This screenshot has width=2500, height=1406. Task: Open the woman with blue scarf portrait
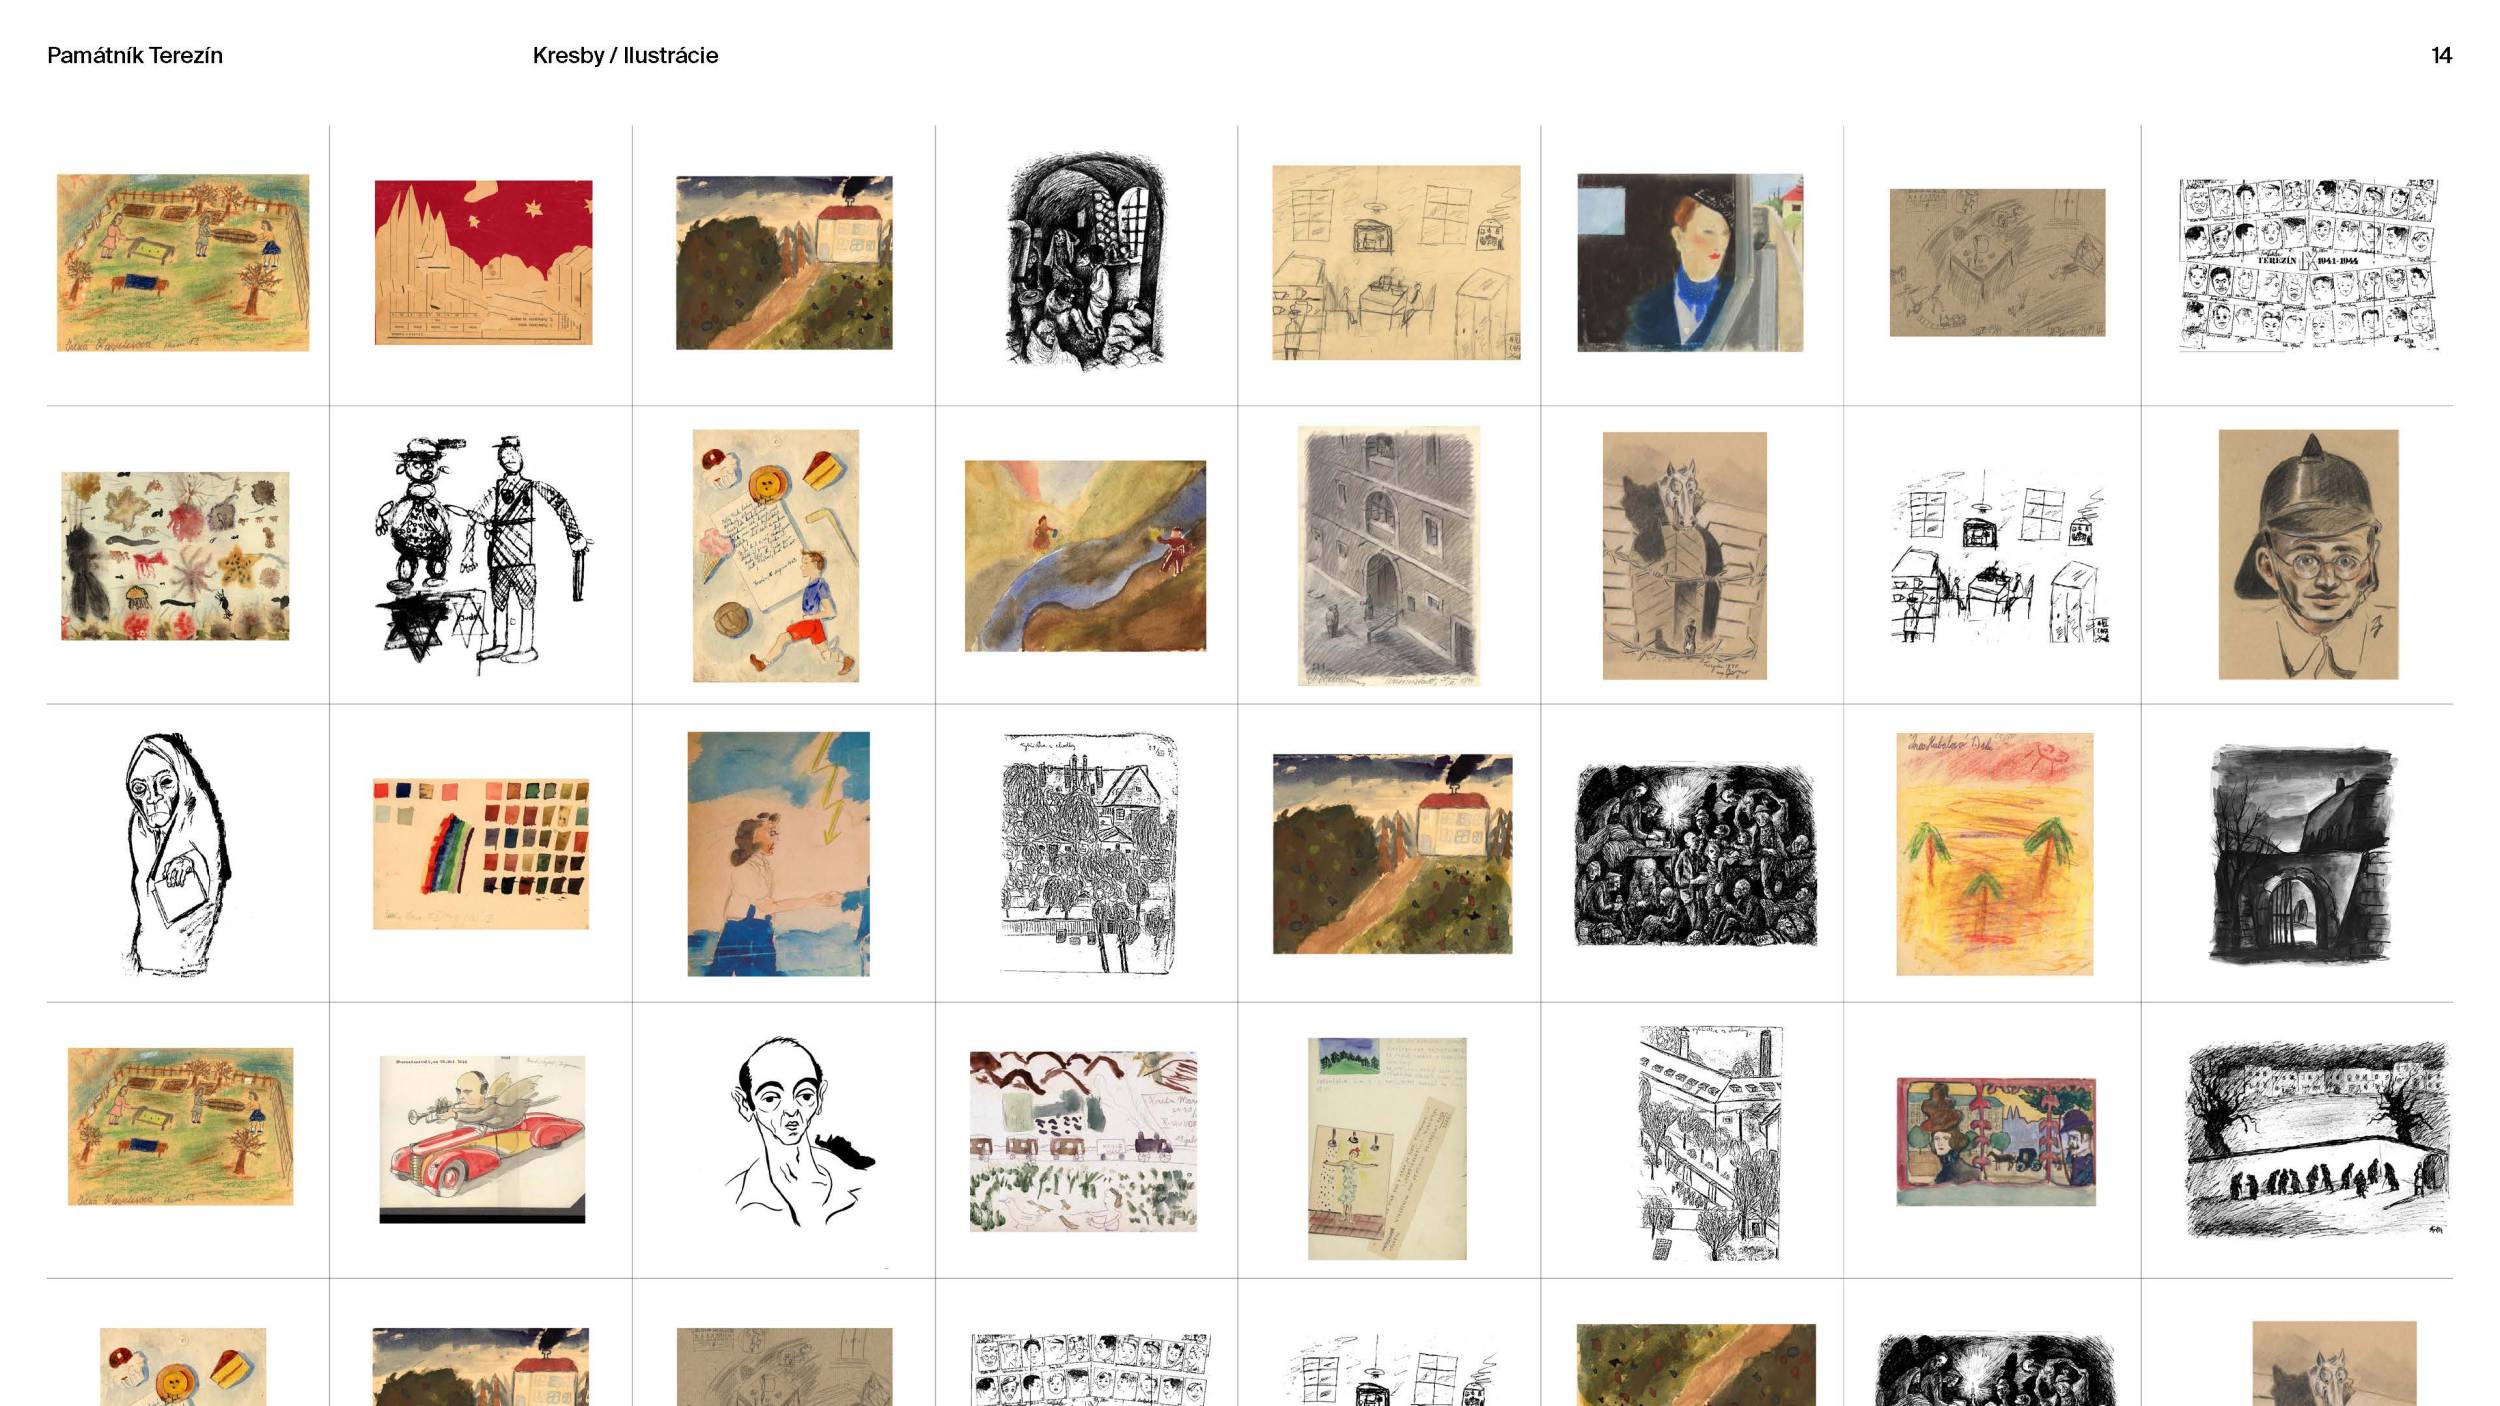click(x=1690, y=263)
